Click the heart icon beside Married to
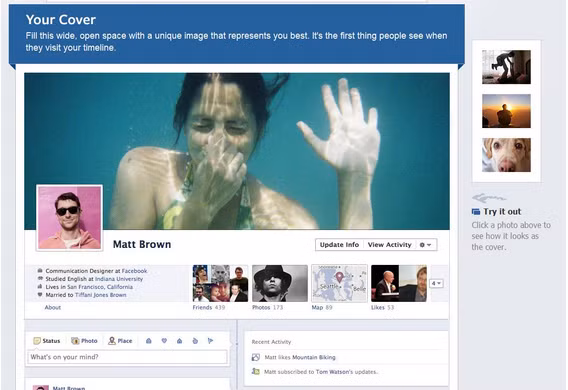 pyautogui.click(x=40, y=294)
